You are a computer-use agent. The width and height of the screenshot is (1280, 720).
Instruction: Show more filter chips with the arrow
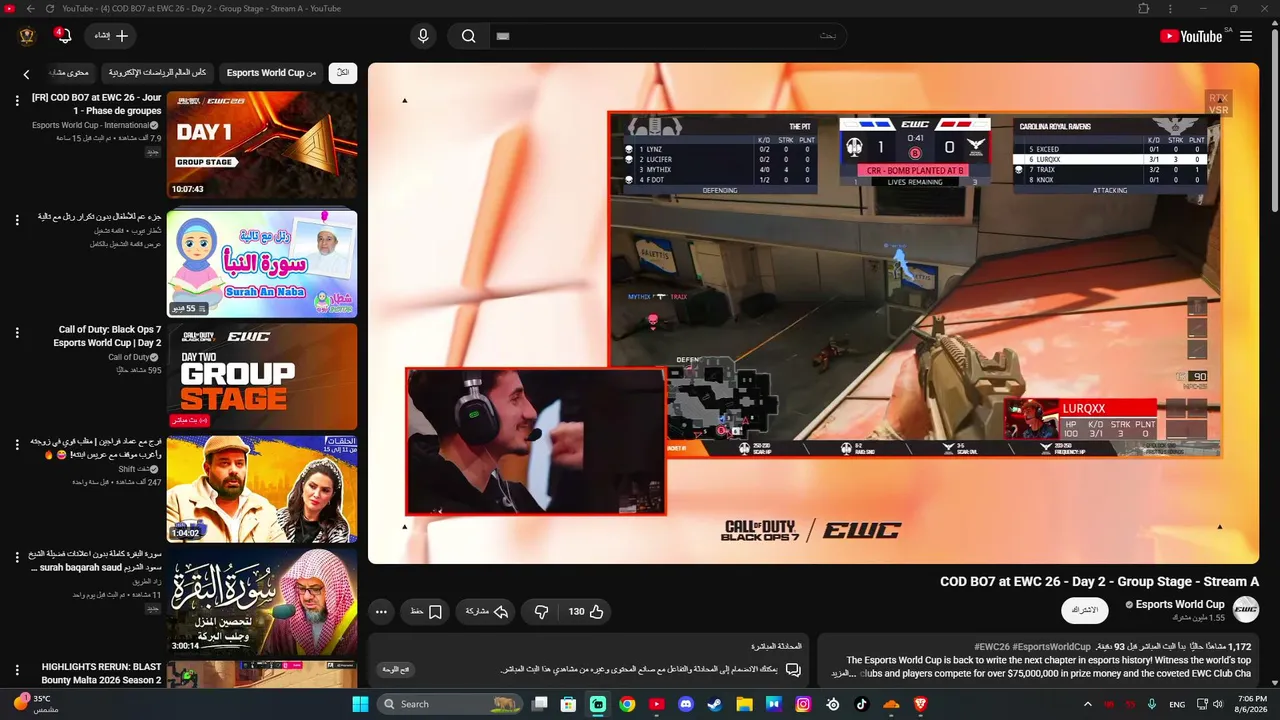point(27,74)
